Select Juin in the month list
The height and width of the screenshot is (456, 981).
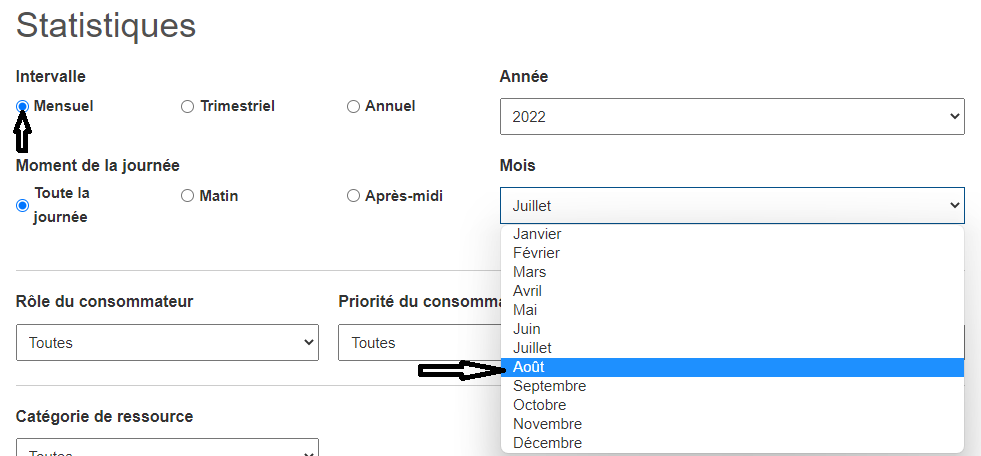point(732,329)
